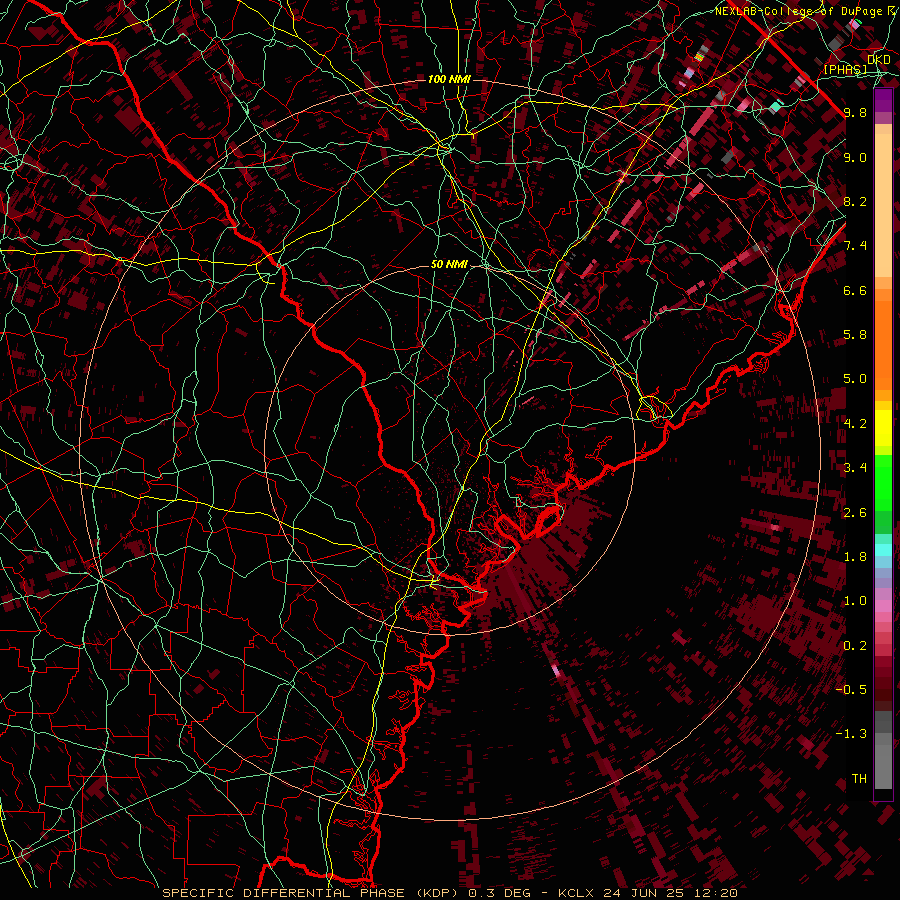900x900 pixels.
Task: Click the "TH" threshold label on scale
Action: pyautogui.click(x=859, y=779)
